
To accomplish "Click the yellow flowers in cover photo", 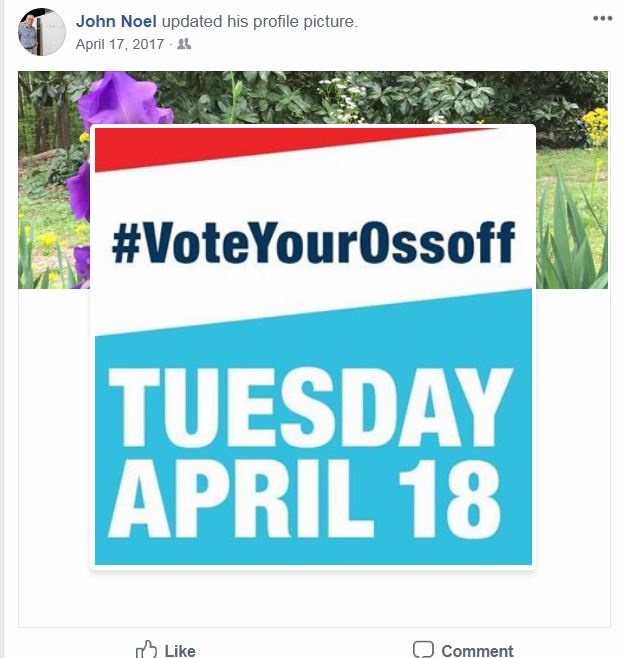I will click(x=595, y=126).
